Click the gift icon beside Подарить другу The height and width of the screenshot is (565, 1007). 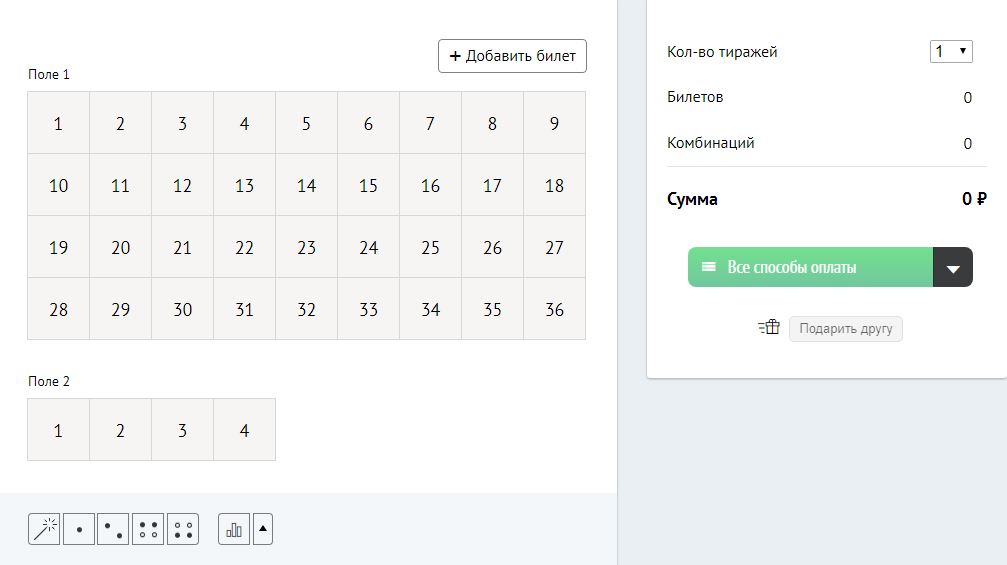point(769,328)
